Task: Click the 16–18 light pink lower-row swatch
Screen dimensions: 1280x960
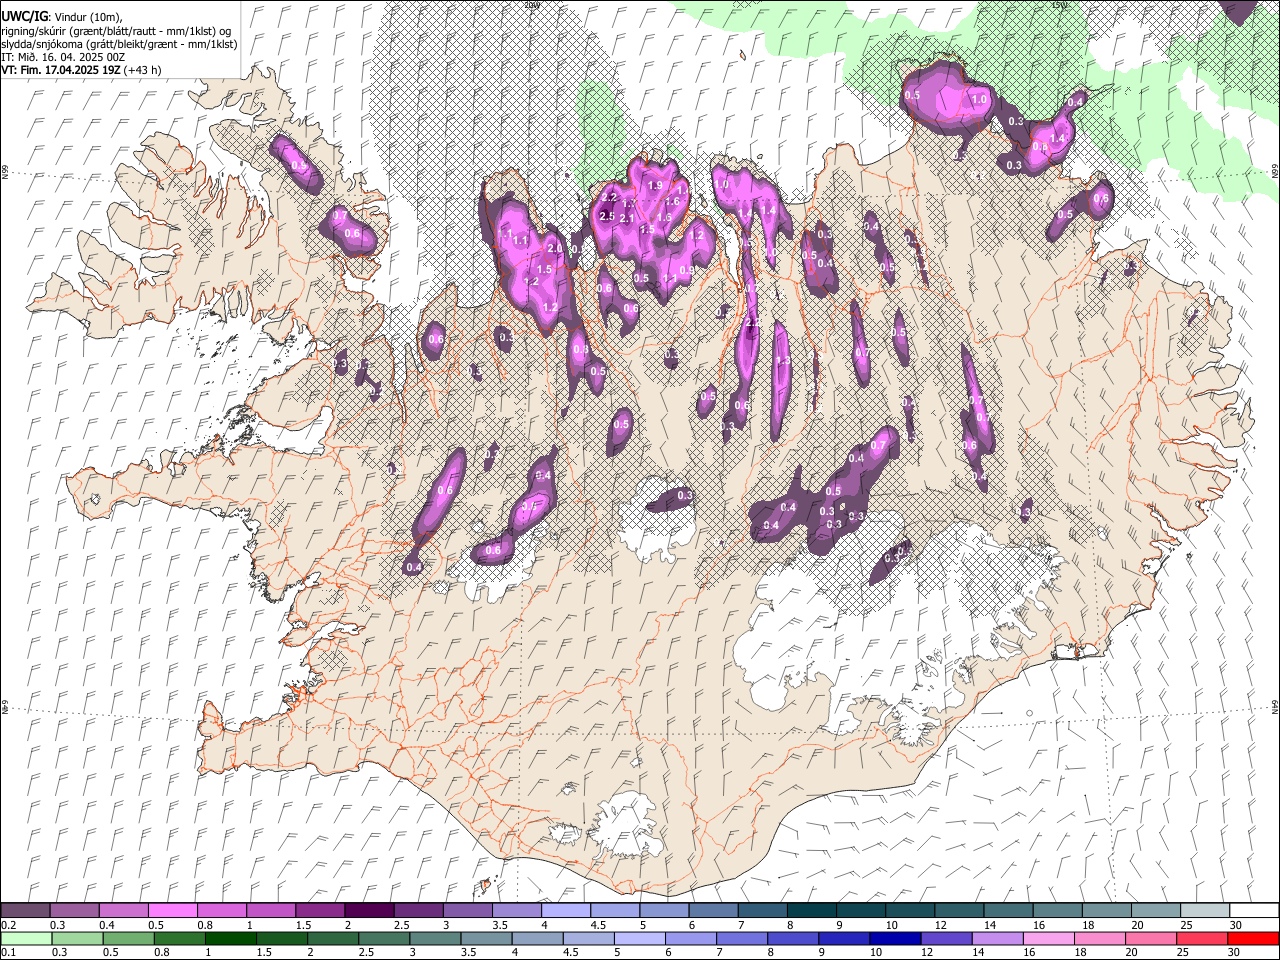Action: 1048,938
